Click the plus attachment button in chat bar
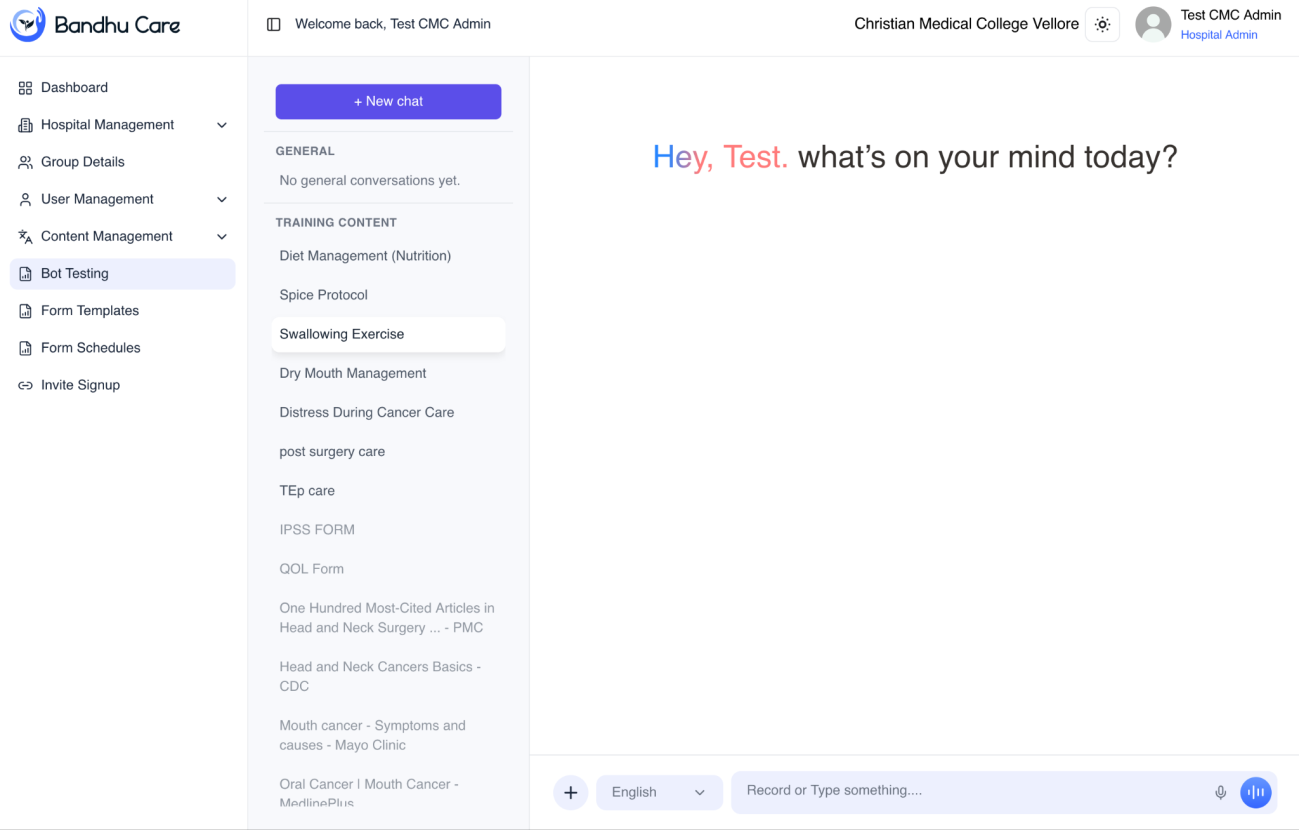The width and height of the screenshot is (1299, 830). (571, 793)
